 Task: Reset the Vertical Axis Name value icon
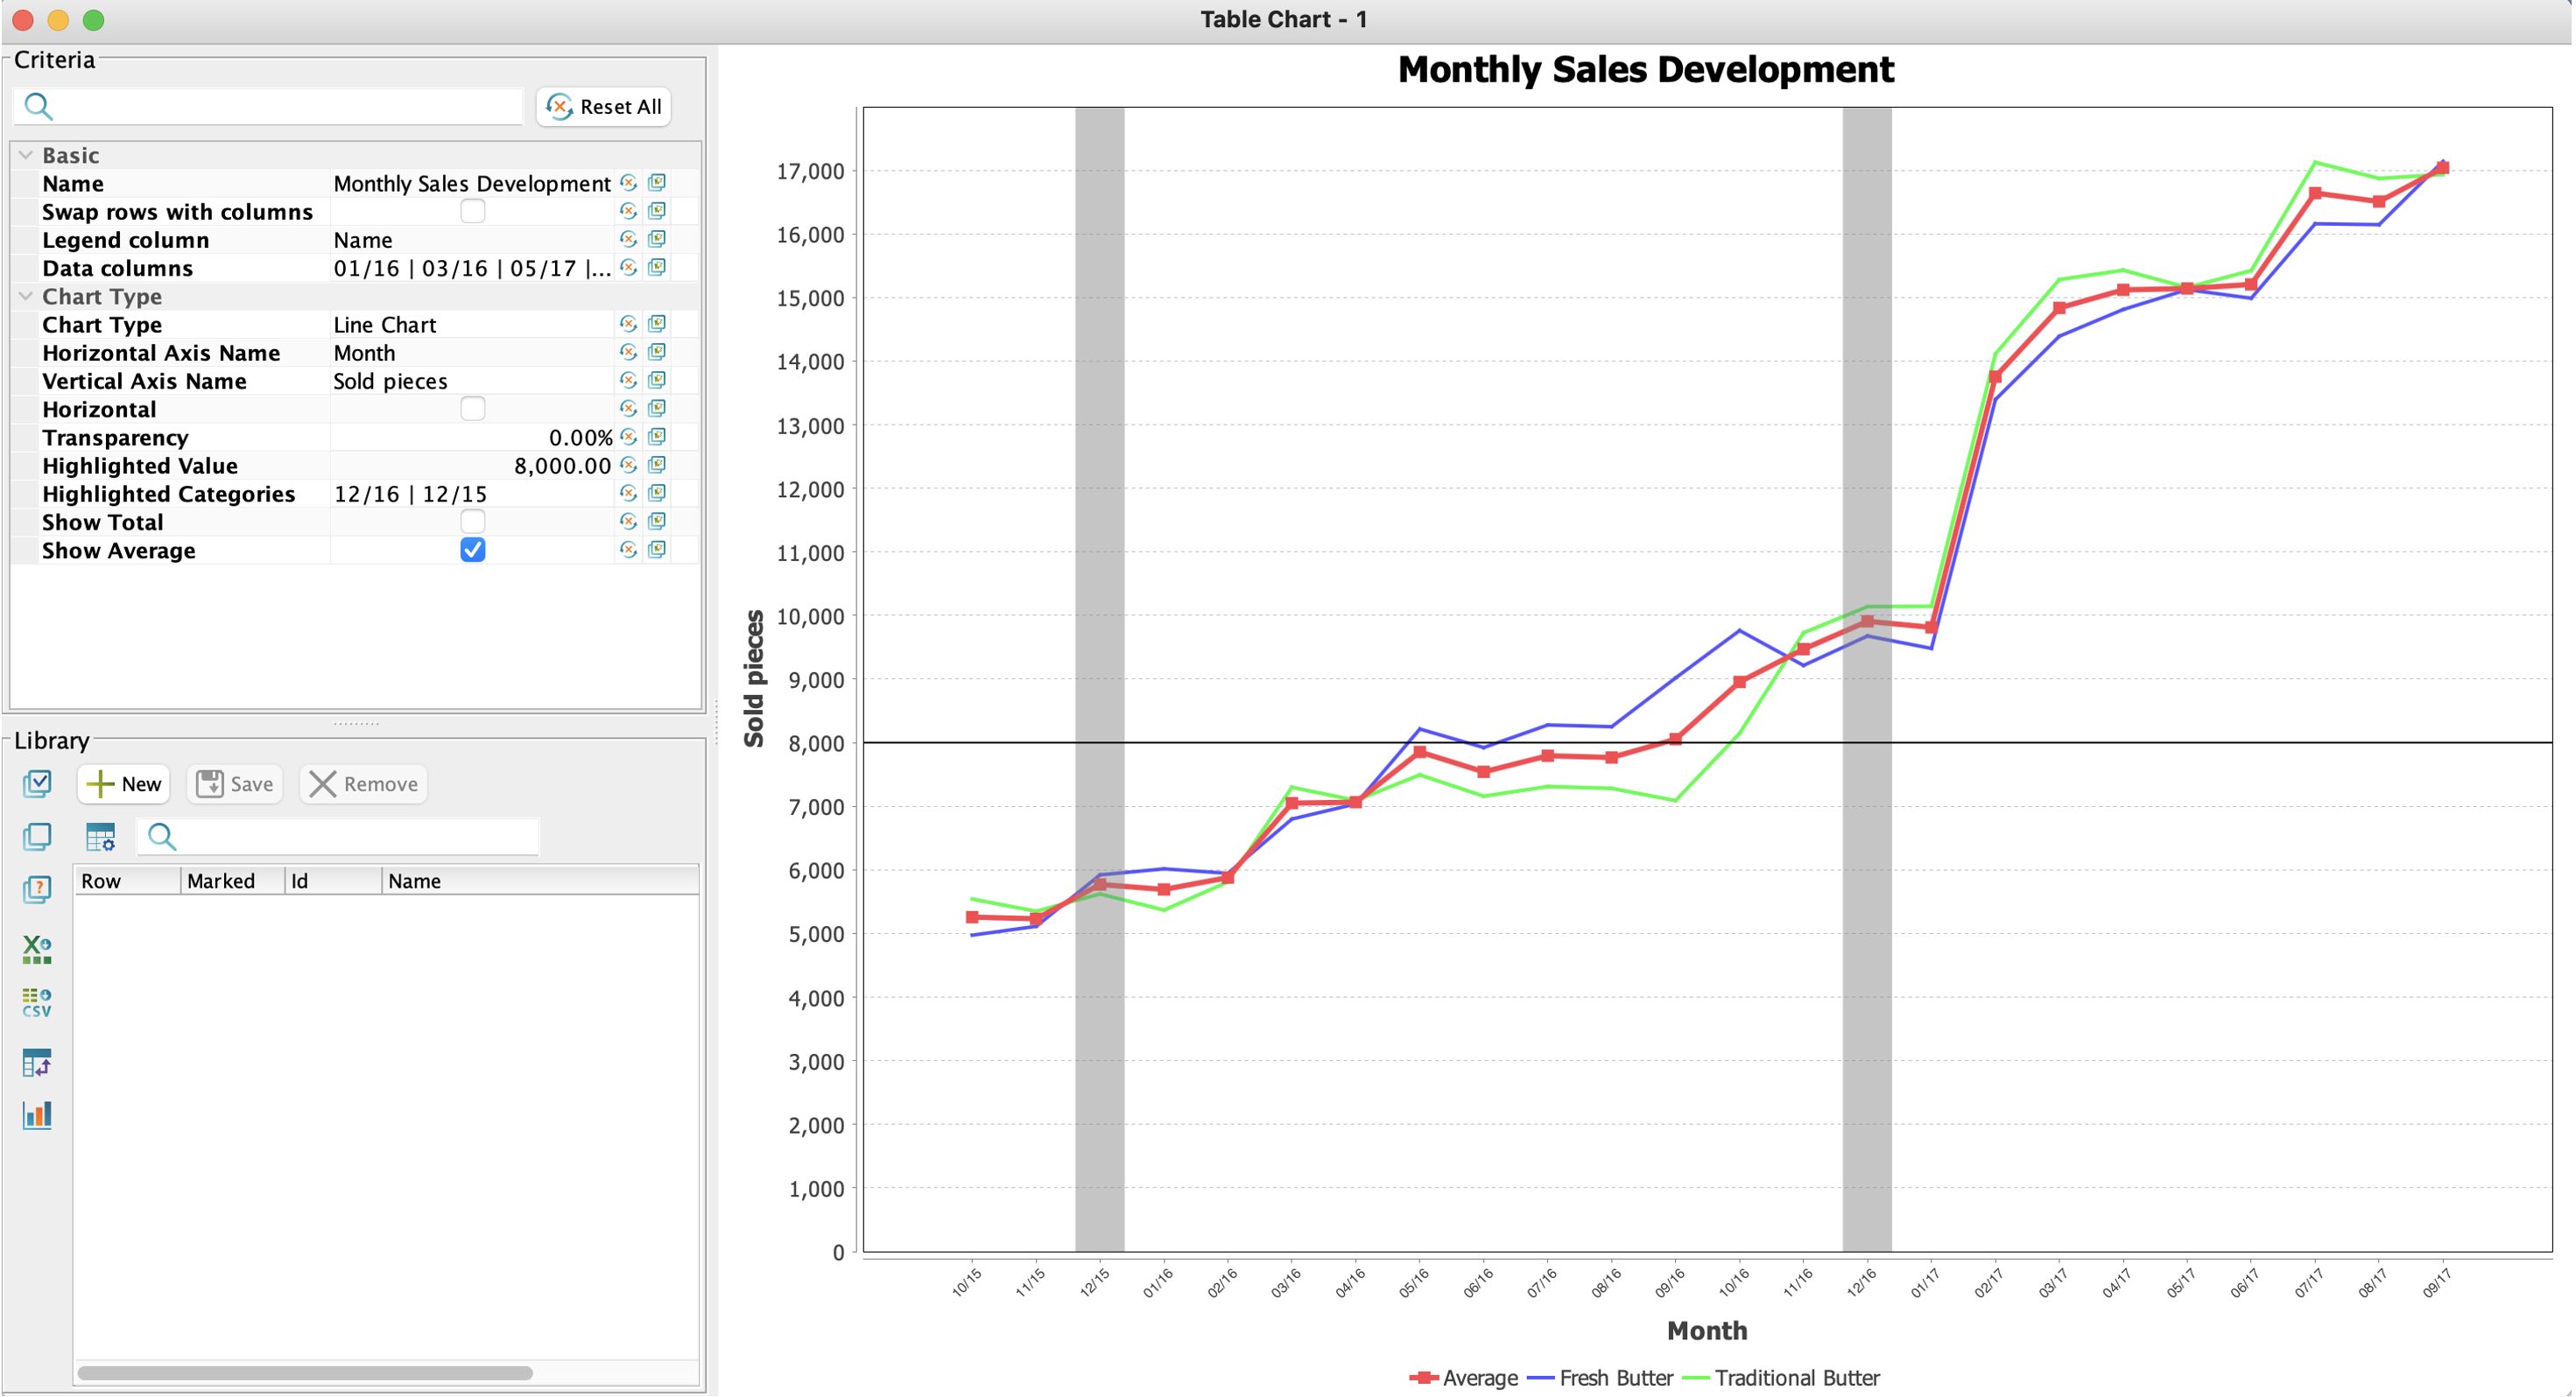pos(628,380)
